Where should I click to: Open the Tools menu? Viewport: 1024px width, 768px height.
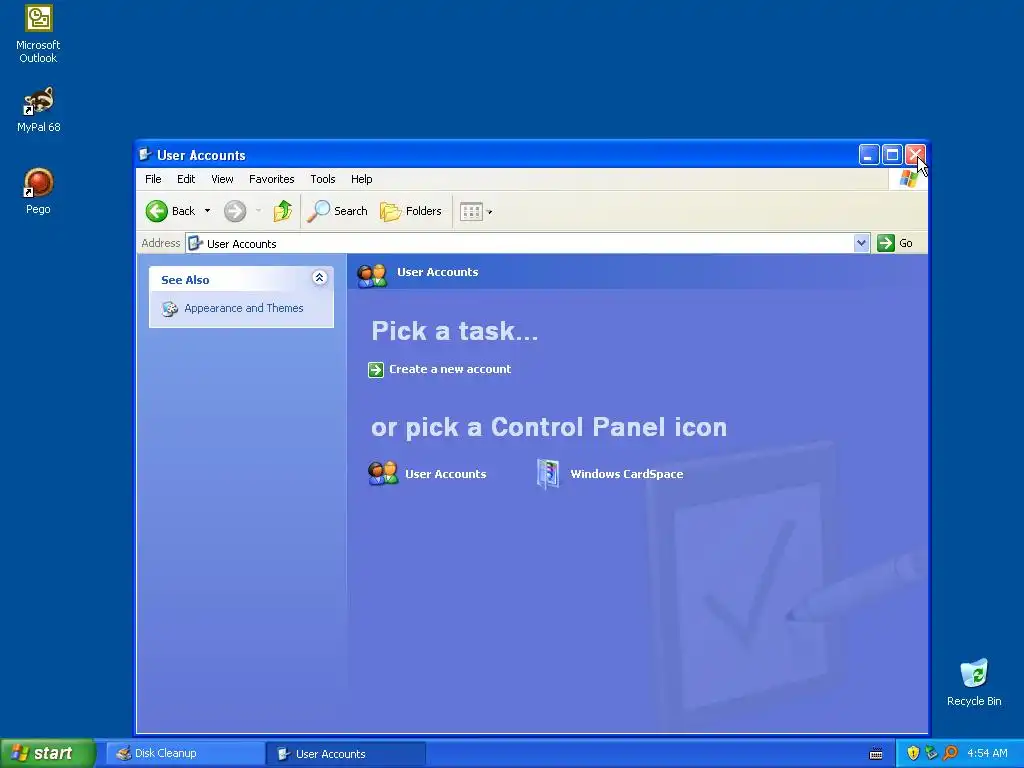click(323, 179)
